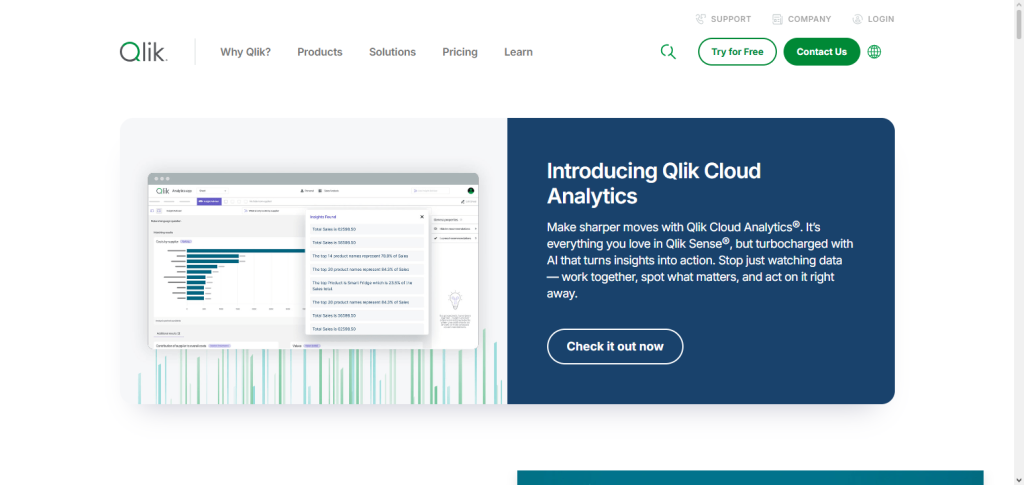Open the COMPANY link

coord(809,19)
